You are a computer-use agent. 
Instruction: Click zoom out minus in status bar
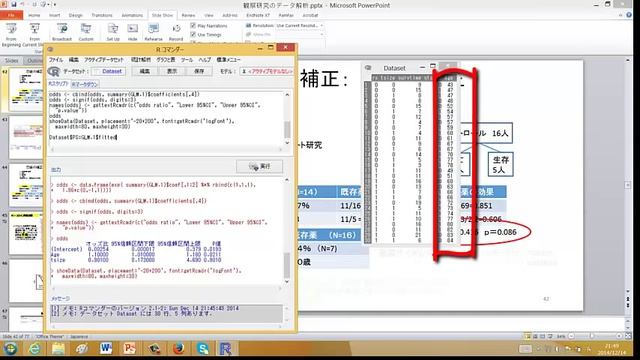(571, 336)
